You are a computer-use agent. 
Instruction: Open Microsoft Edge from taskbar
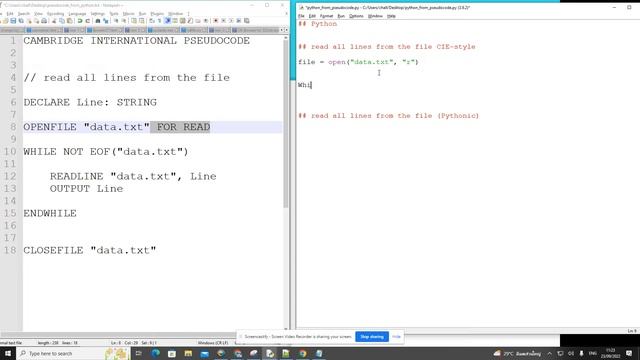click(156, 353)
